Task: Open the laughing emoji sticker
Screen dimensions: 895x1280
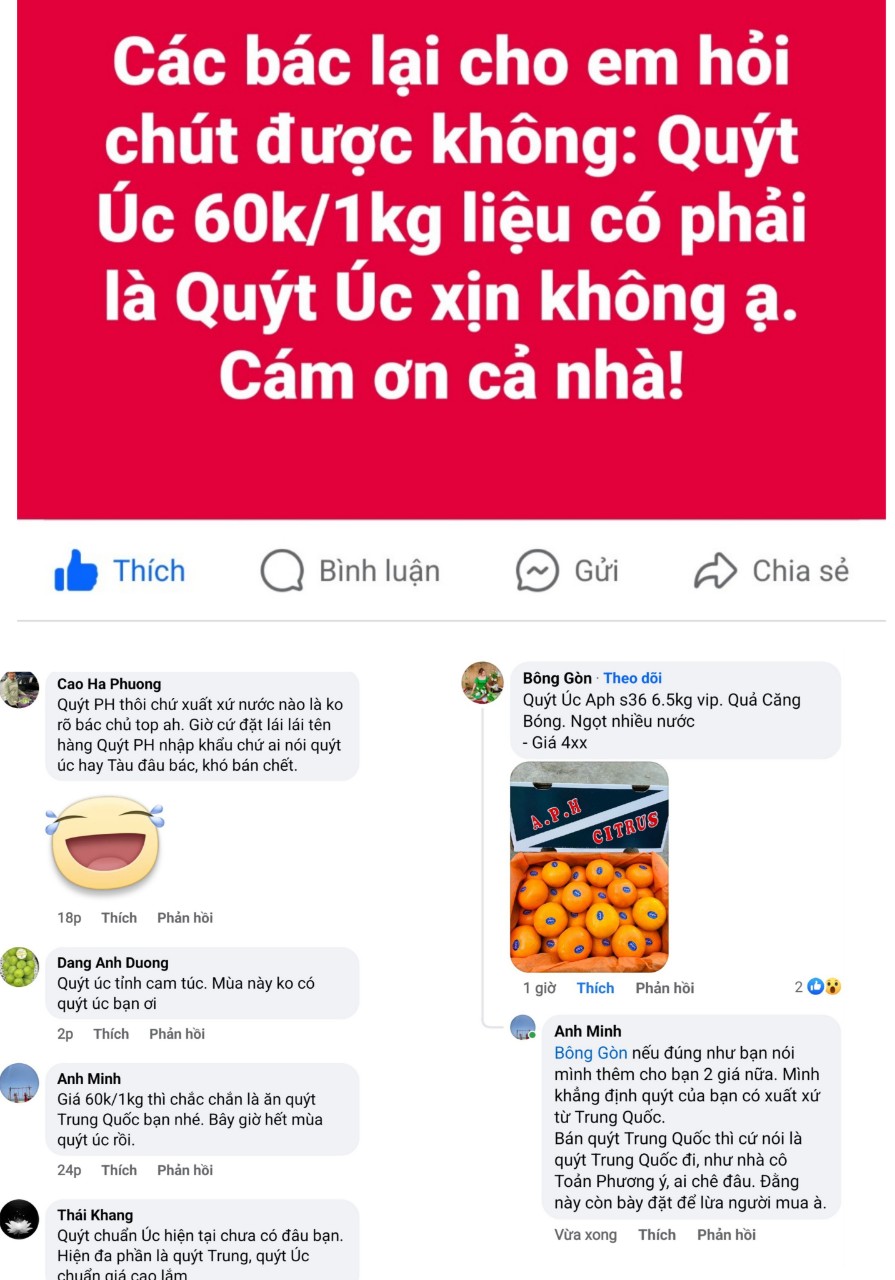Action: 105,843
